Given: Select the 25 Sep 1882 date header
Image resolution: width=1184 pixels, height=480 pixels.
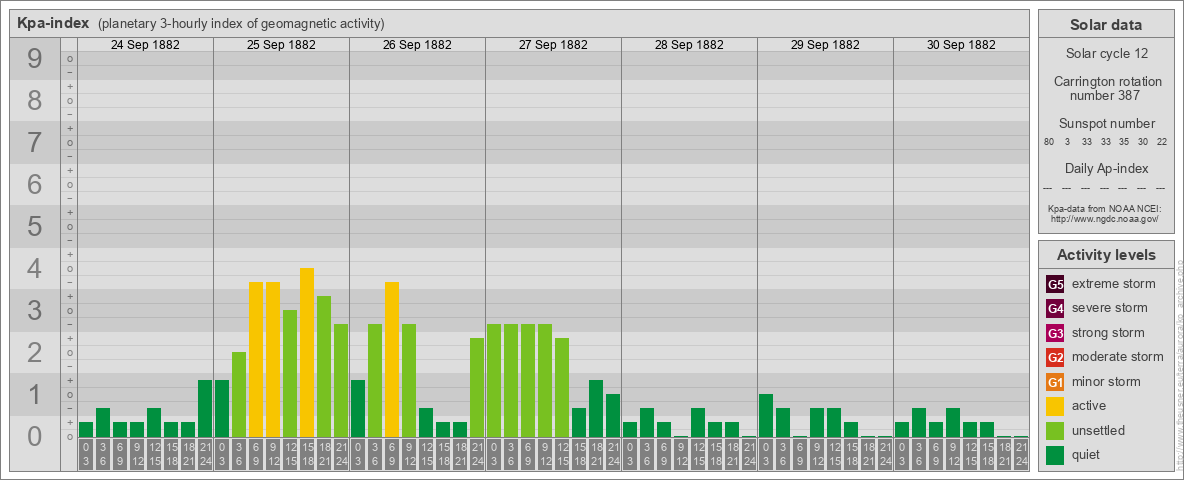Looking at the screenshot, I should [x=281, y=45].
